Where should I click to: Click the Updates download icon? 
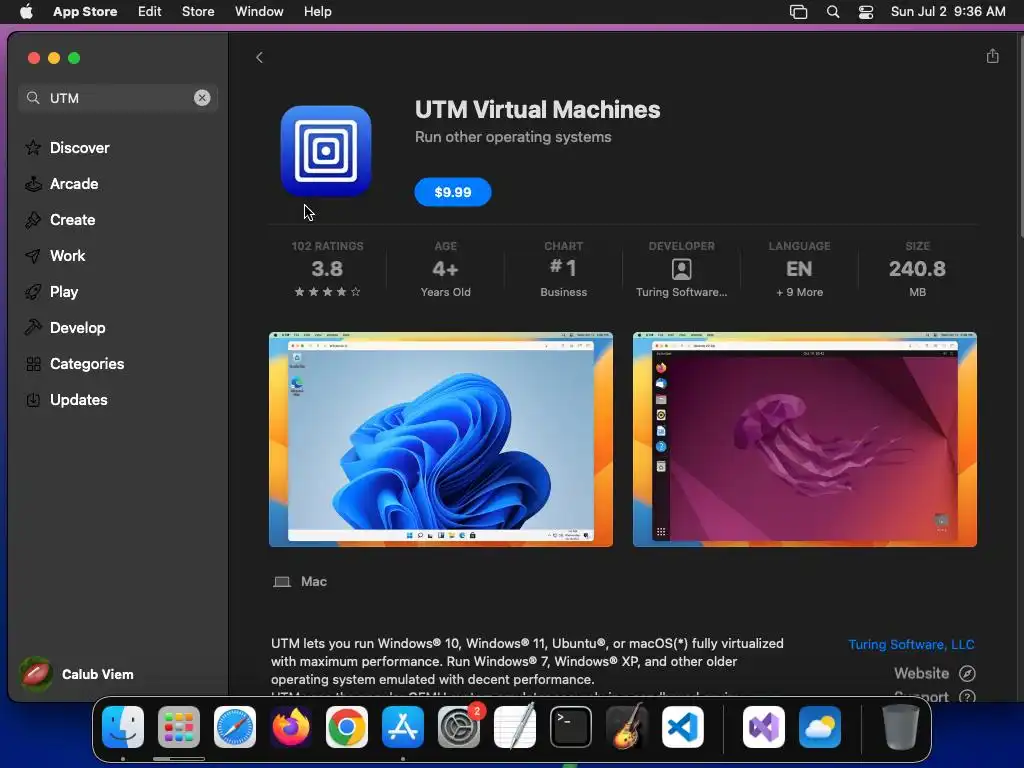click(x=33, y=400)
